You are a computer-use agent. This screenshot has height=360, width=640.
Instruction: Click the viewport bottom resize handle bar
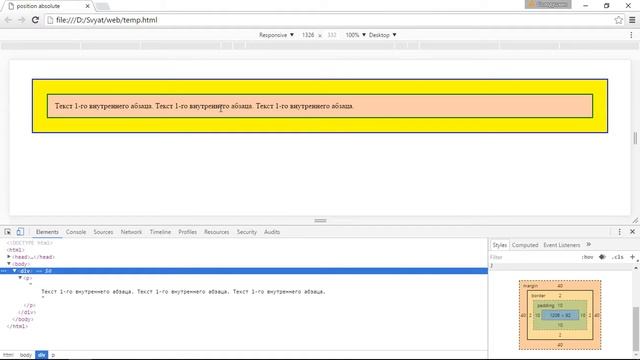(x=320, y=220)
